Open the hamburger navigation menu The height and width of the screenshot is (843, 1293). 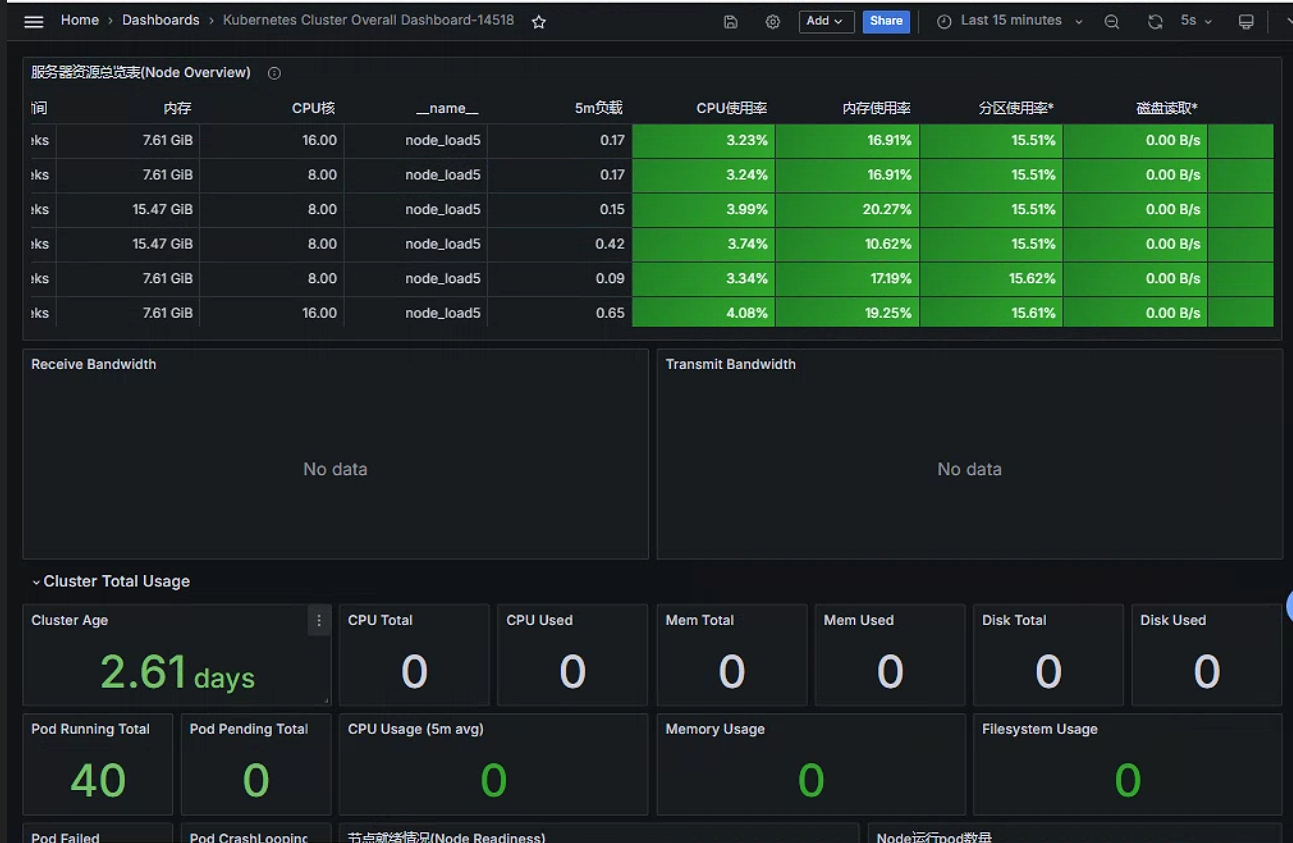click(34, 21)
